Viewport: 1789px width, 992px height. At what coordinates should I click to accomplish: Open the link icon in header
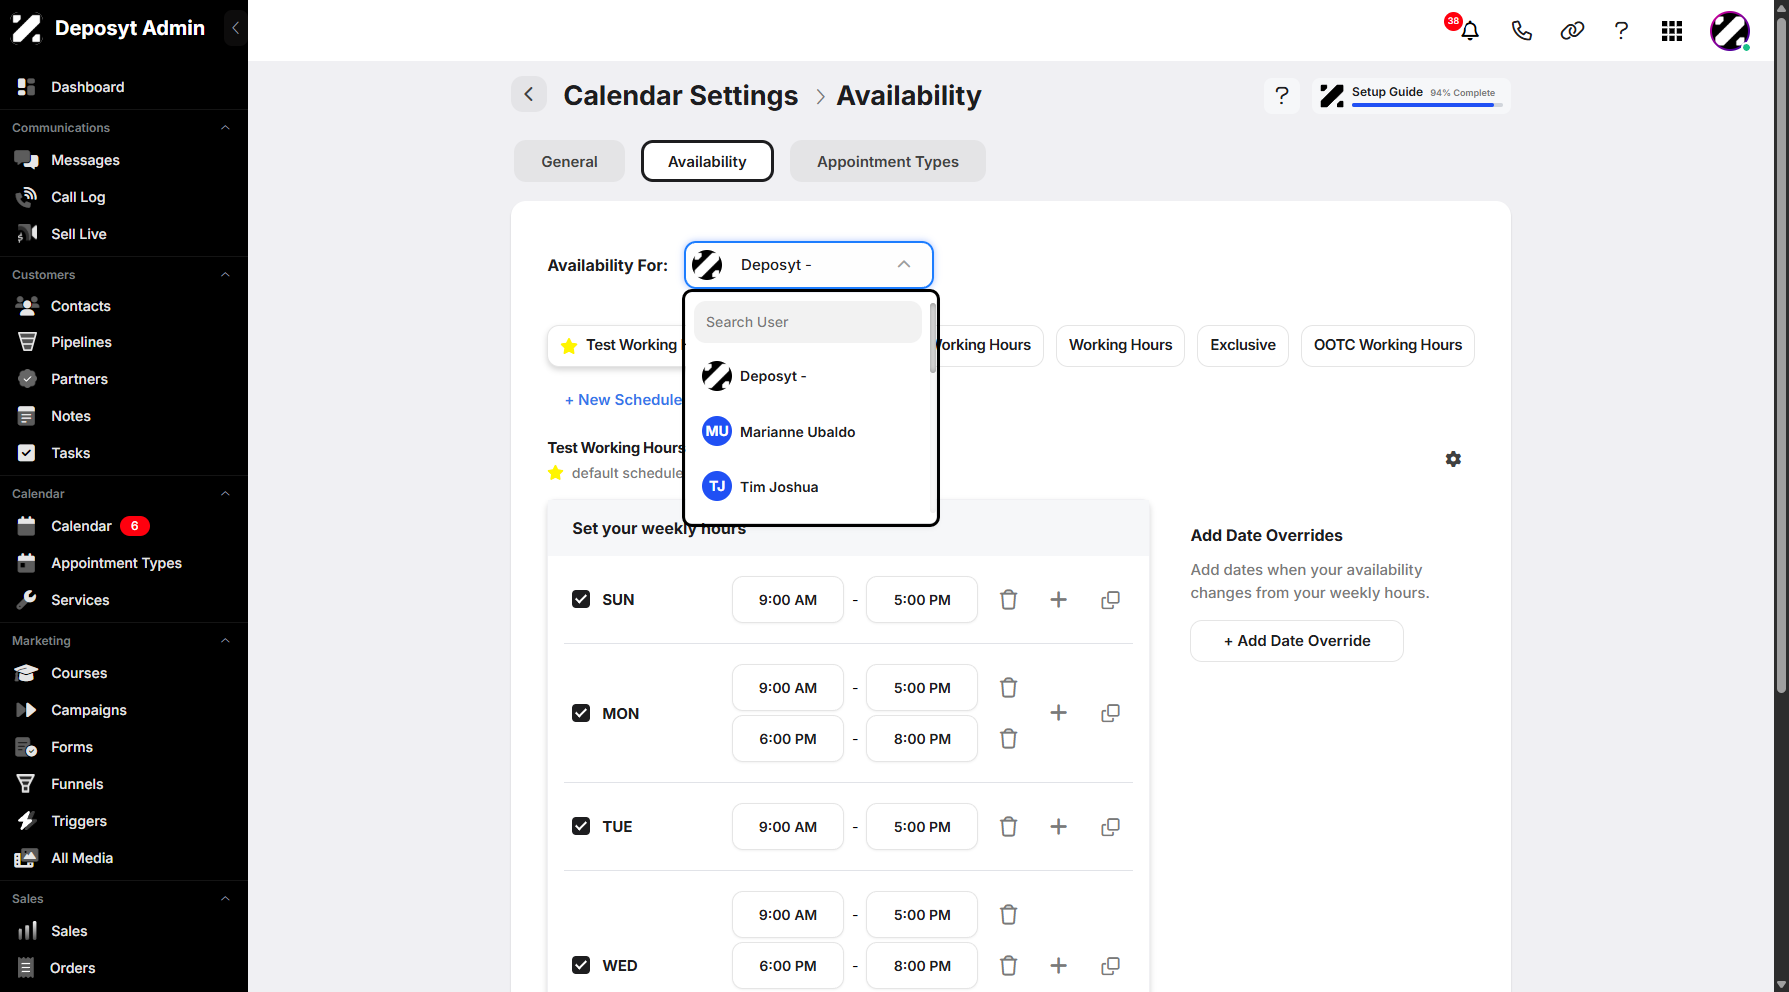[1572, 31]
